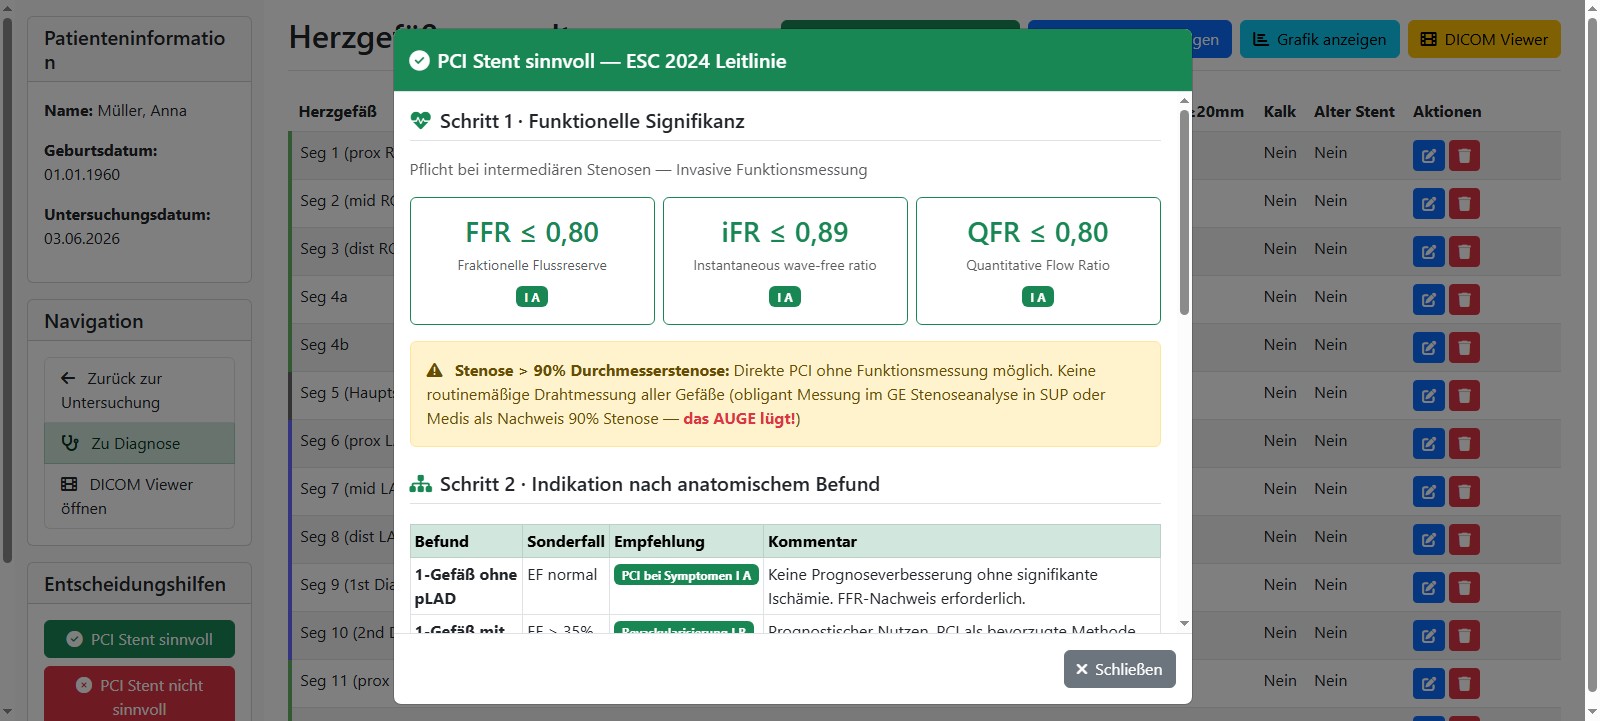Edit the Seg 9 row entry
This screenshot has width=1600, height=721.
tap(1429, 588)
